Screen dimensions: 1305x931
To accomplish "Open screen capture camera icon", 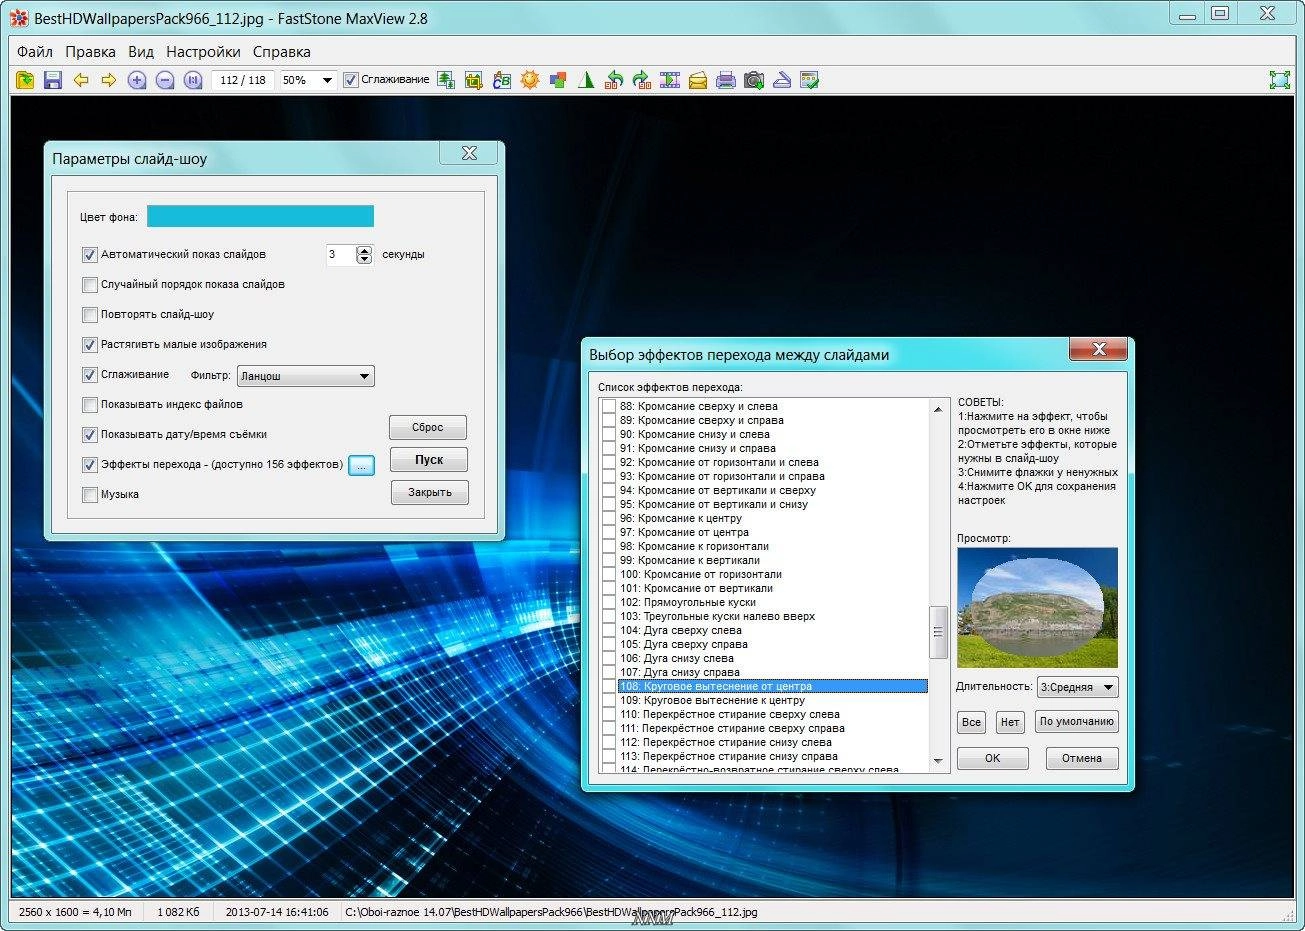I will (754, 80).
